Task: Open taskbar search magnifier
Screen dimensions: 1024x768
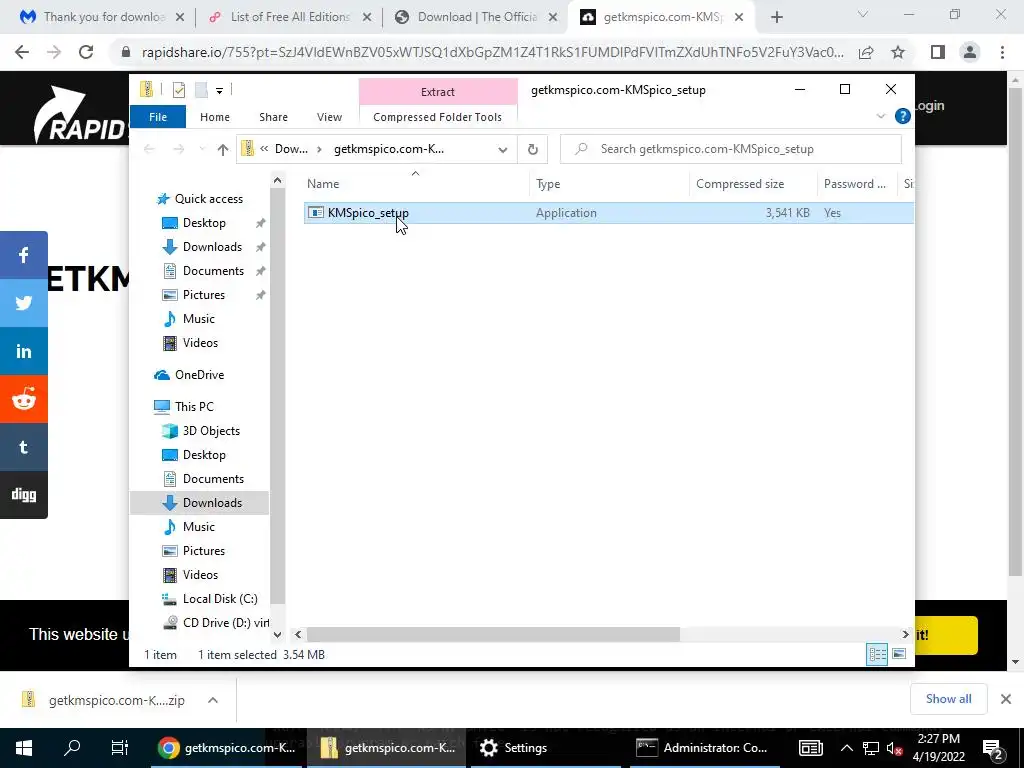Action: (x=72, y=748)
